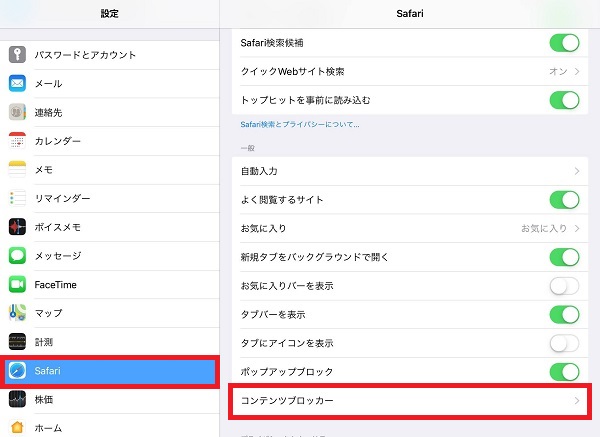Open マップ label in sidebar
Image resolution: width=600 pixels, height=437 pixels.
pos(48,313)
